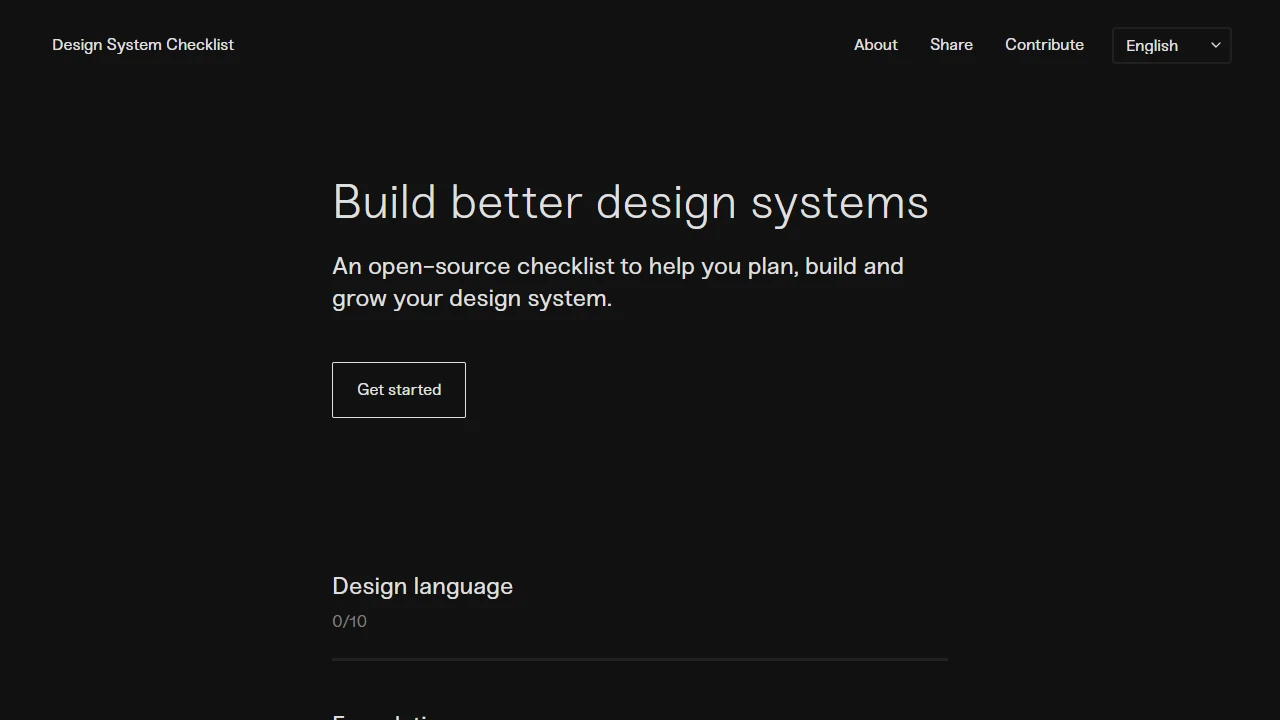Click the Design System Checklist logo
The width and height of the screenshot is (1280, 720).
point(142,44)
